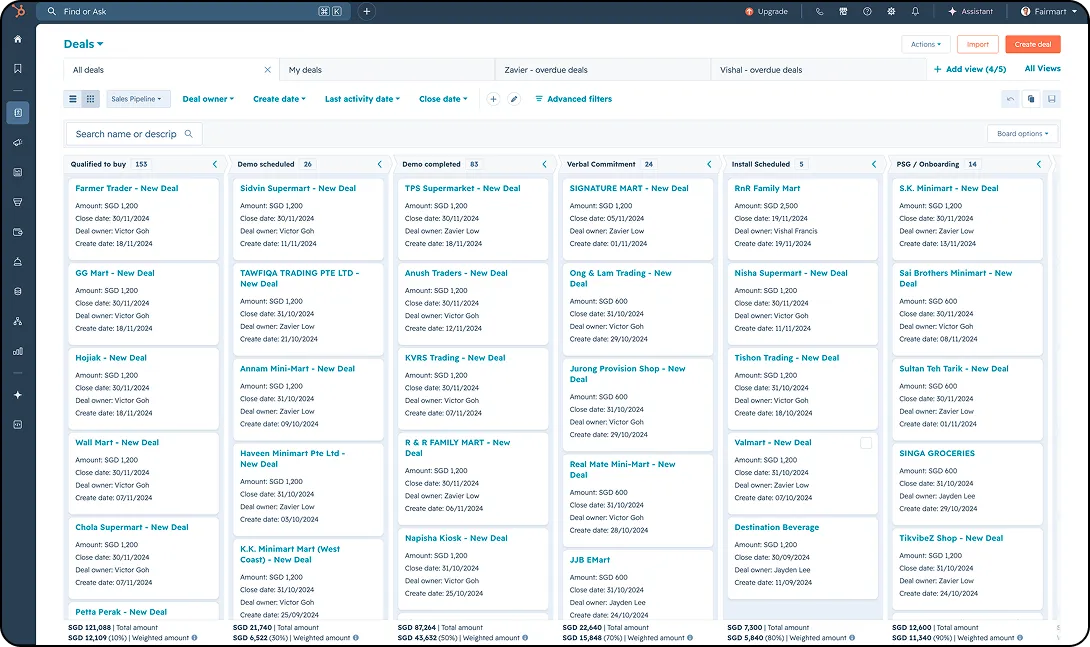Screen dimensions: 1090x647
Task: Open the Settings gear icon
Action: (891, 11)
